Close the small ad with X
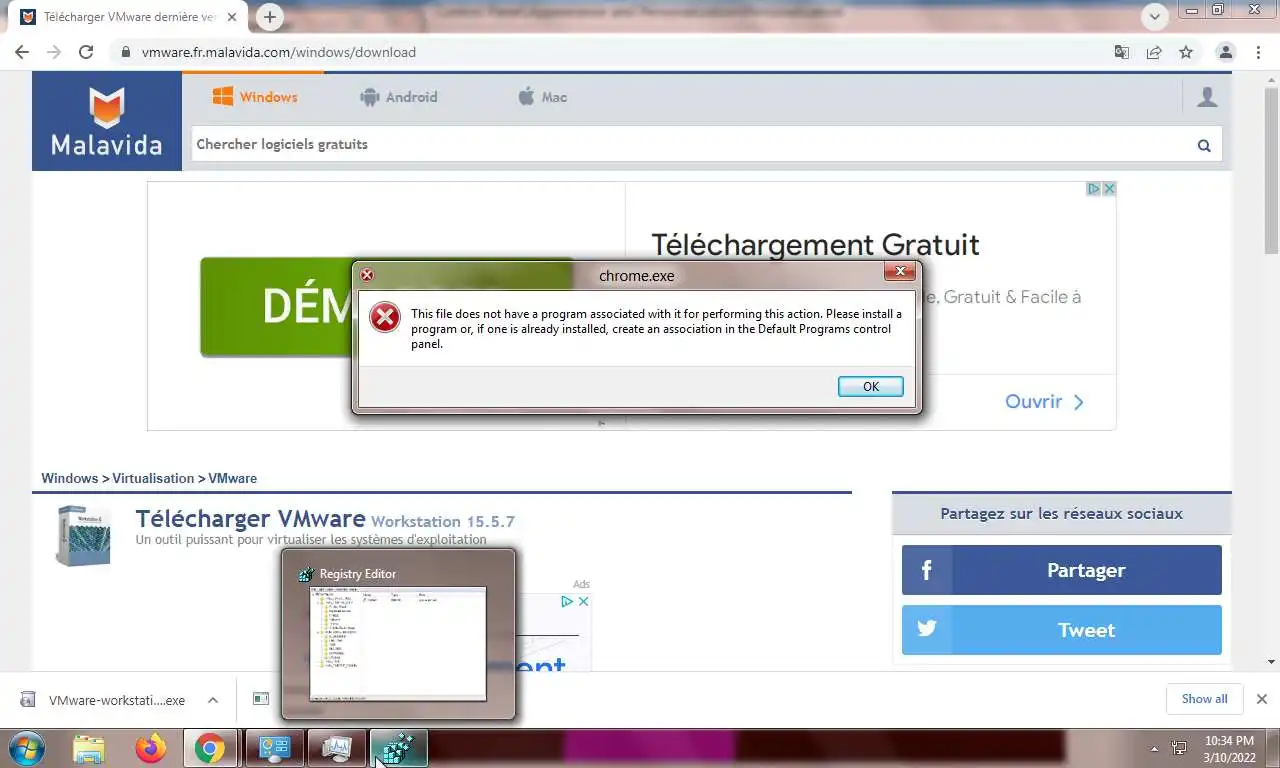 (583, 601)
